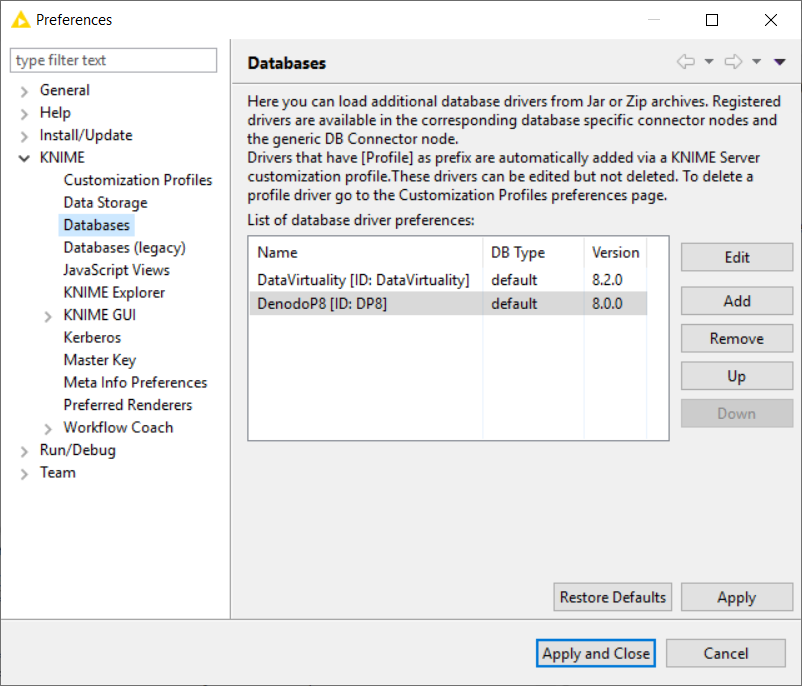
Task: Expand the Team tree node
Action: tap(24, 474)
